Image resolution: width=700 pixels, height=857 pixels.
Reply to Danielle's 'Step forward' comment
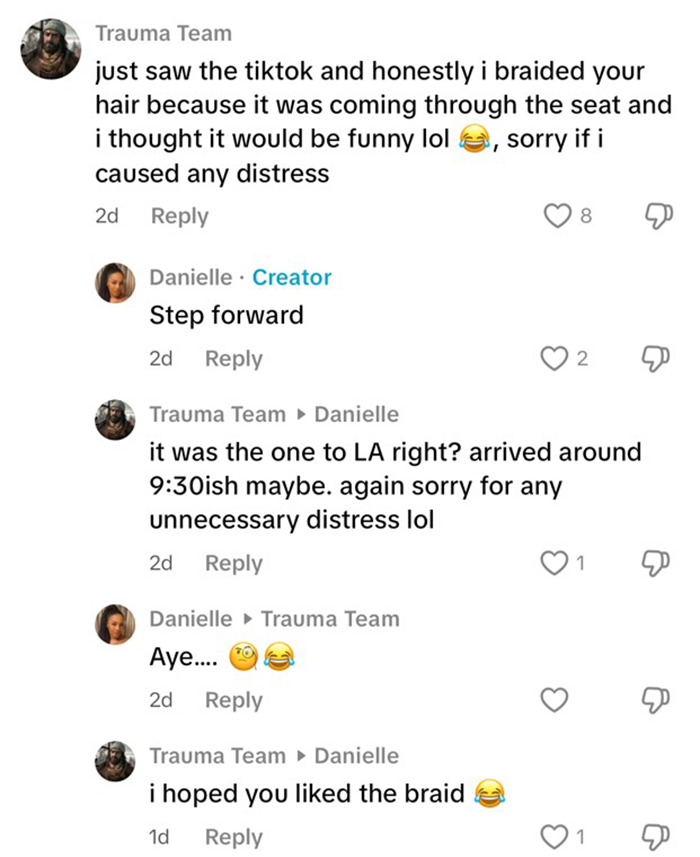(233, 358)
